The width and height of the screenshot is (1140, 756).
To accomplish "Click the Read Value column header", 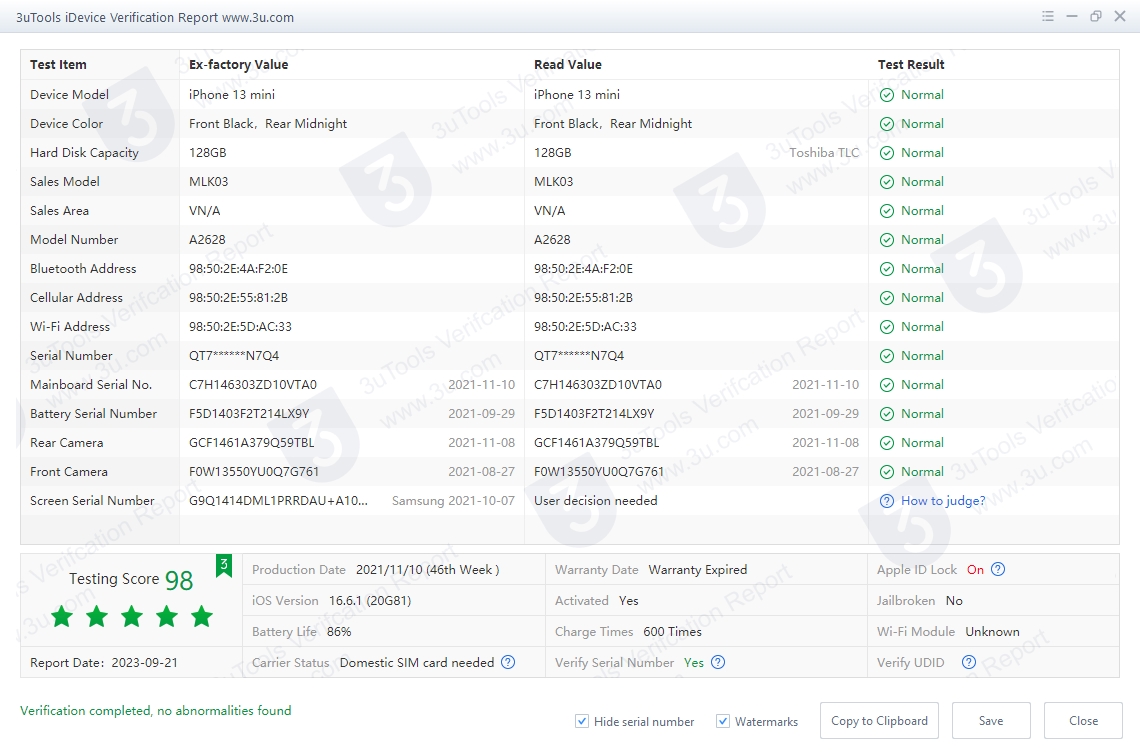I will [568, 65].
